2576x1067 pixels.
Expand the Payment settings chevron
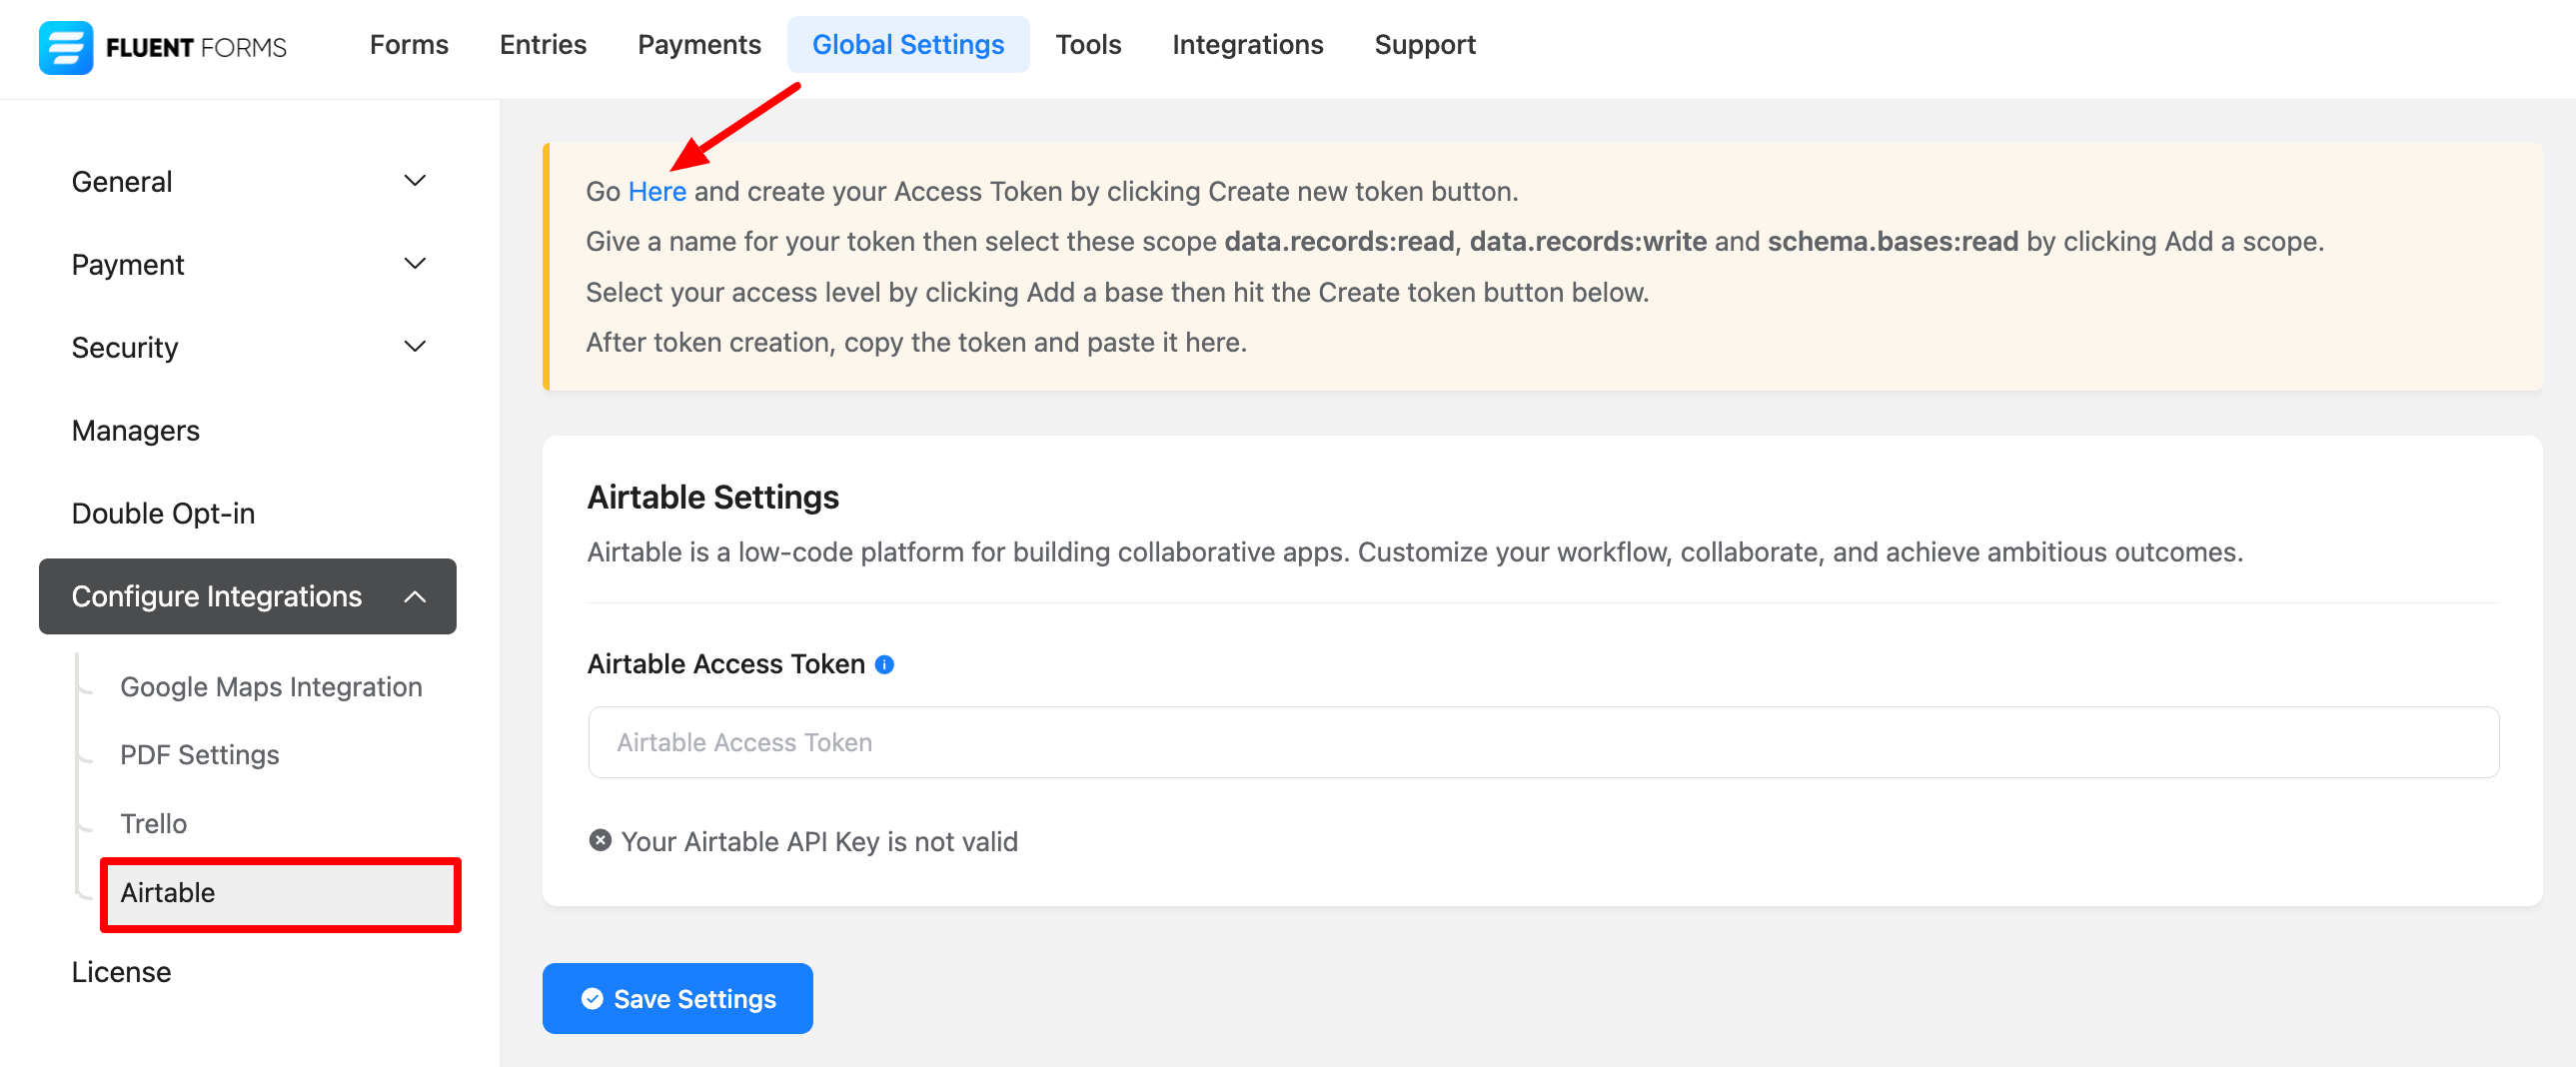point(414,264)
